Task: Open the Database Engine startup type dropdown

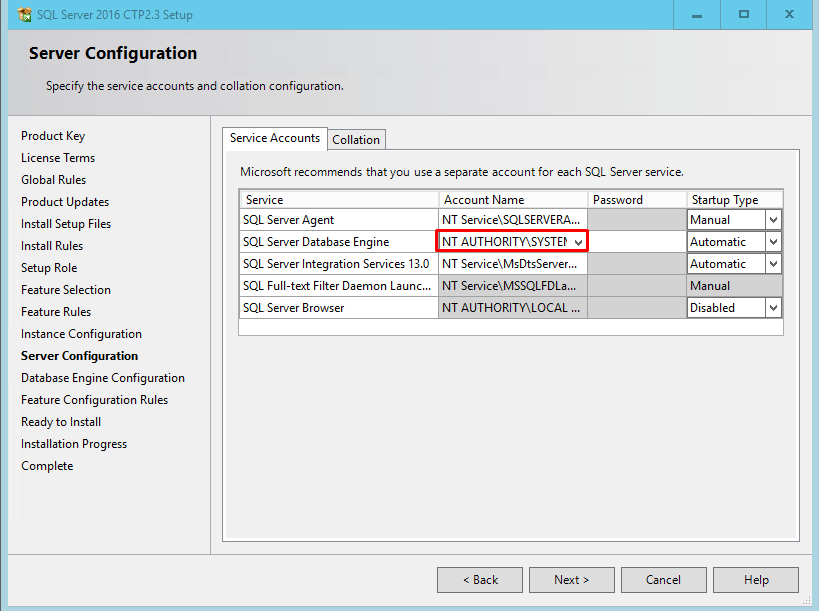Action: (x=774, y=242)
